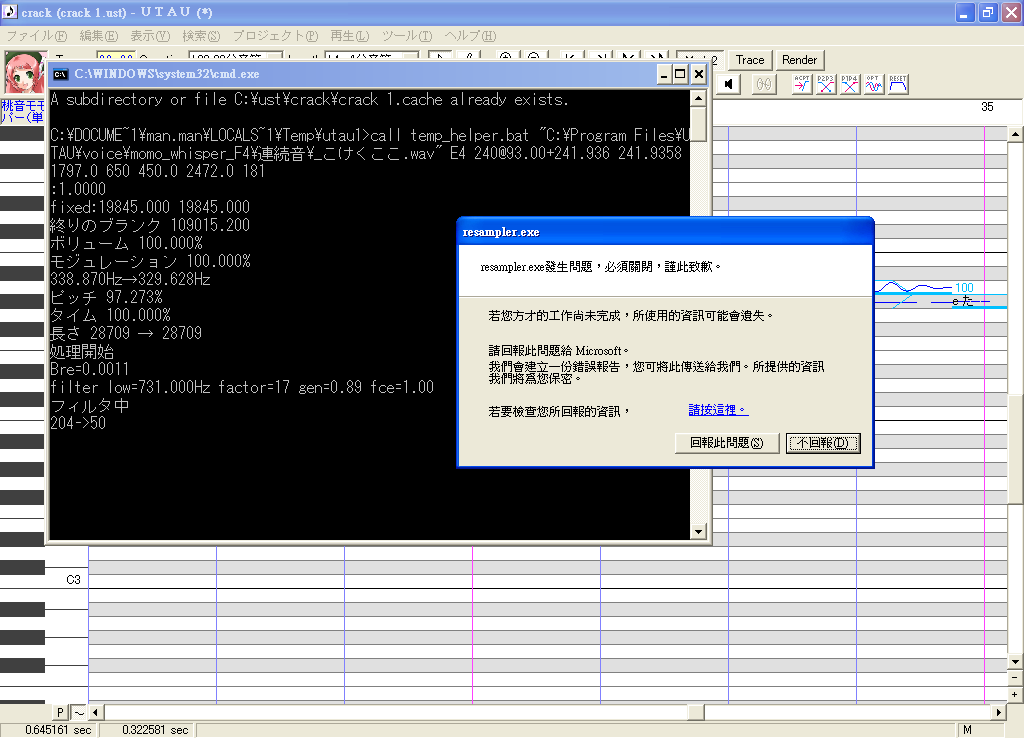Screen dimensions: 1024x738
Task: Select the P1P4 crossfade icon
Action: coord(850,84)
